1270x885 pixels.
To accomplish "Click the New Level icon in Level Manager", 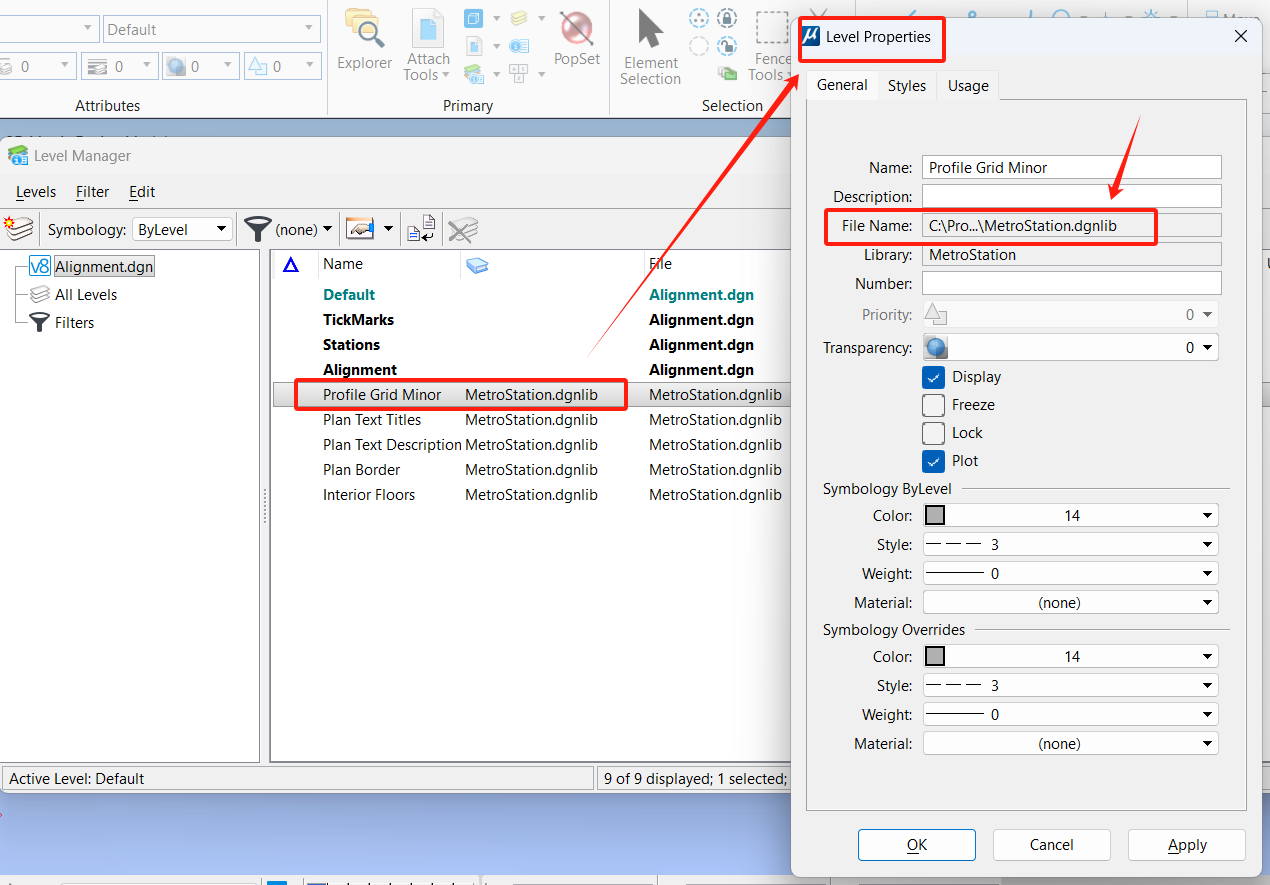I will [x=19, y=229].
